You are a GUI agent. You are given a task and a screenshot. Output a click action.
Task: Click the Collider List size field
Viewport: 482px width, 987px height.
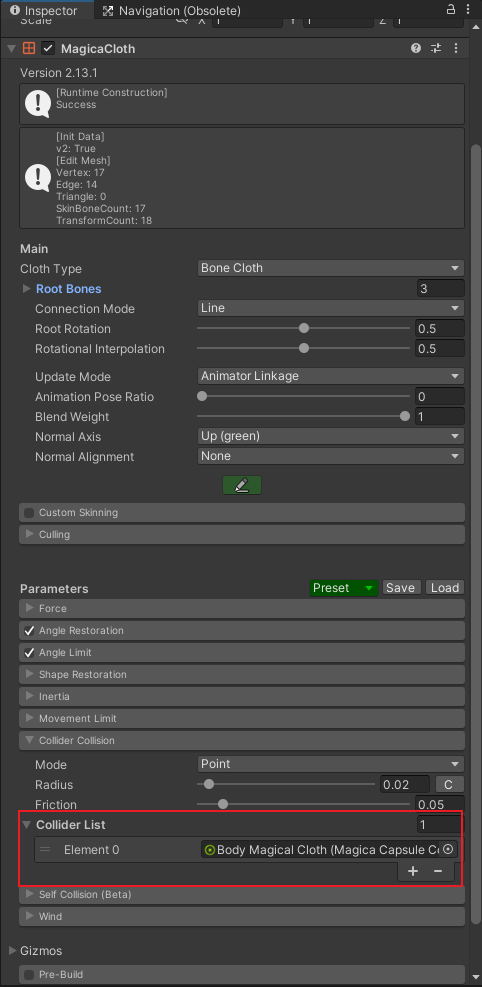click(x=439, y=825)
